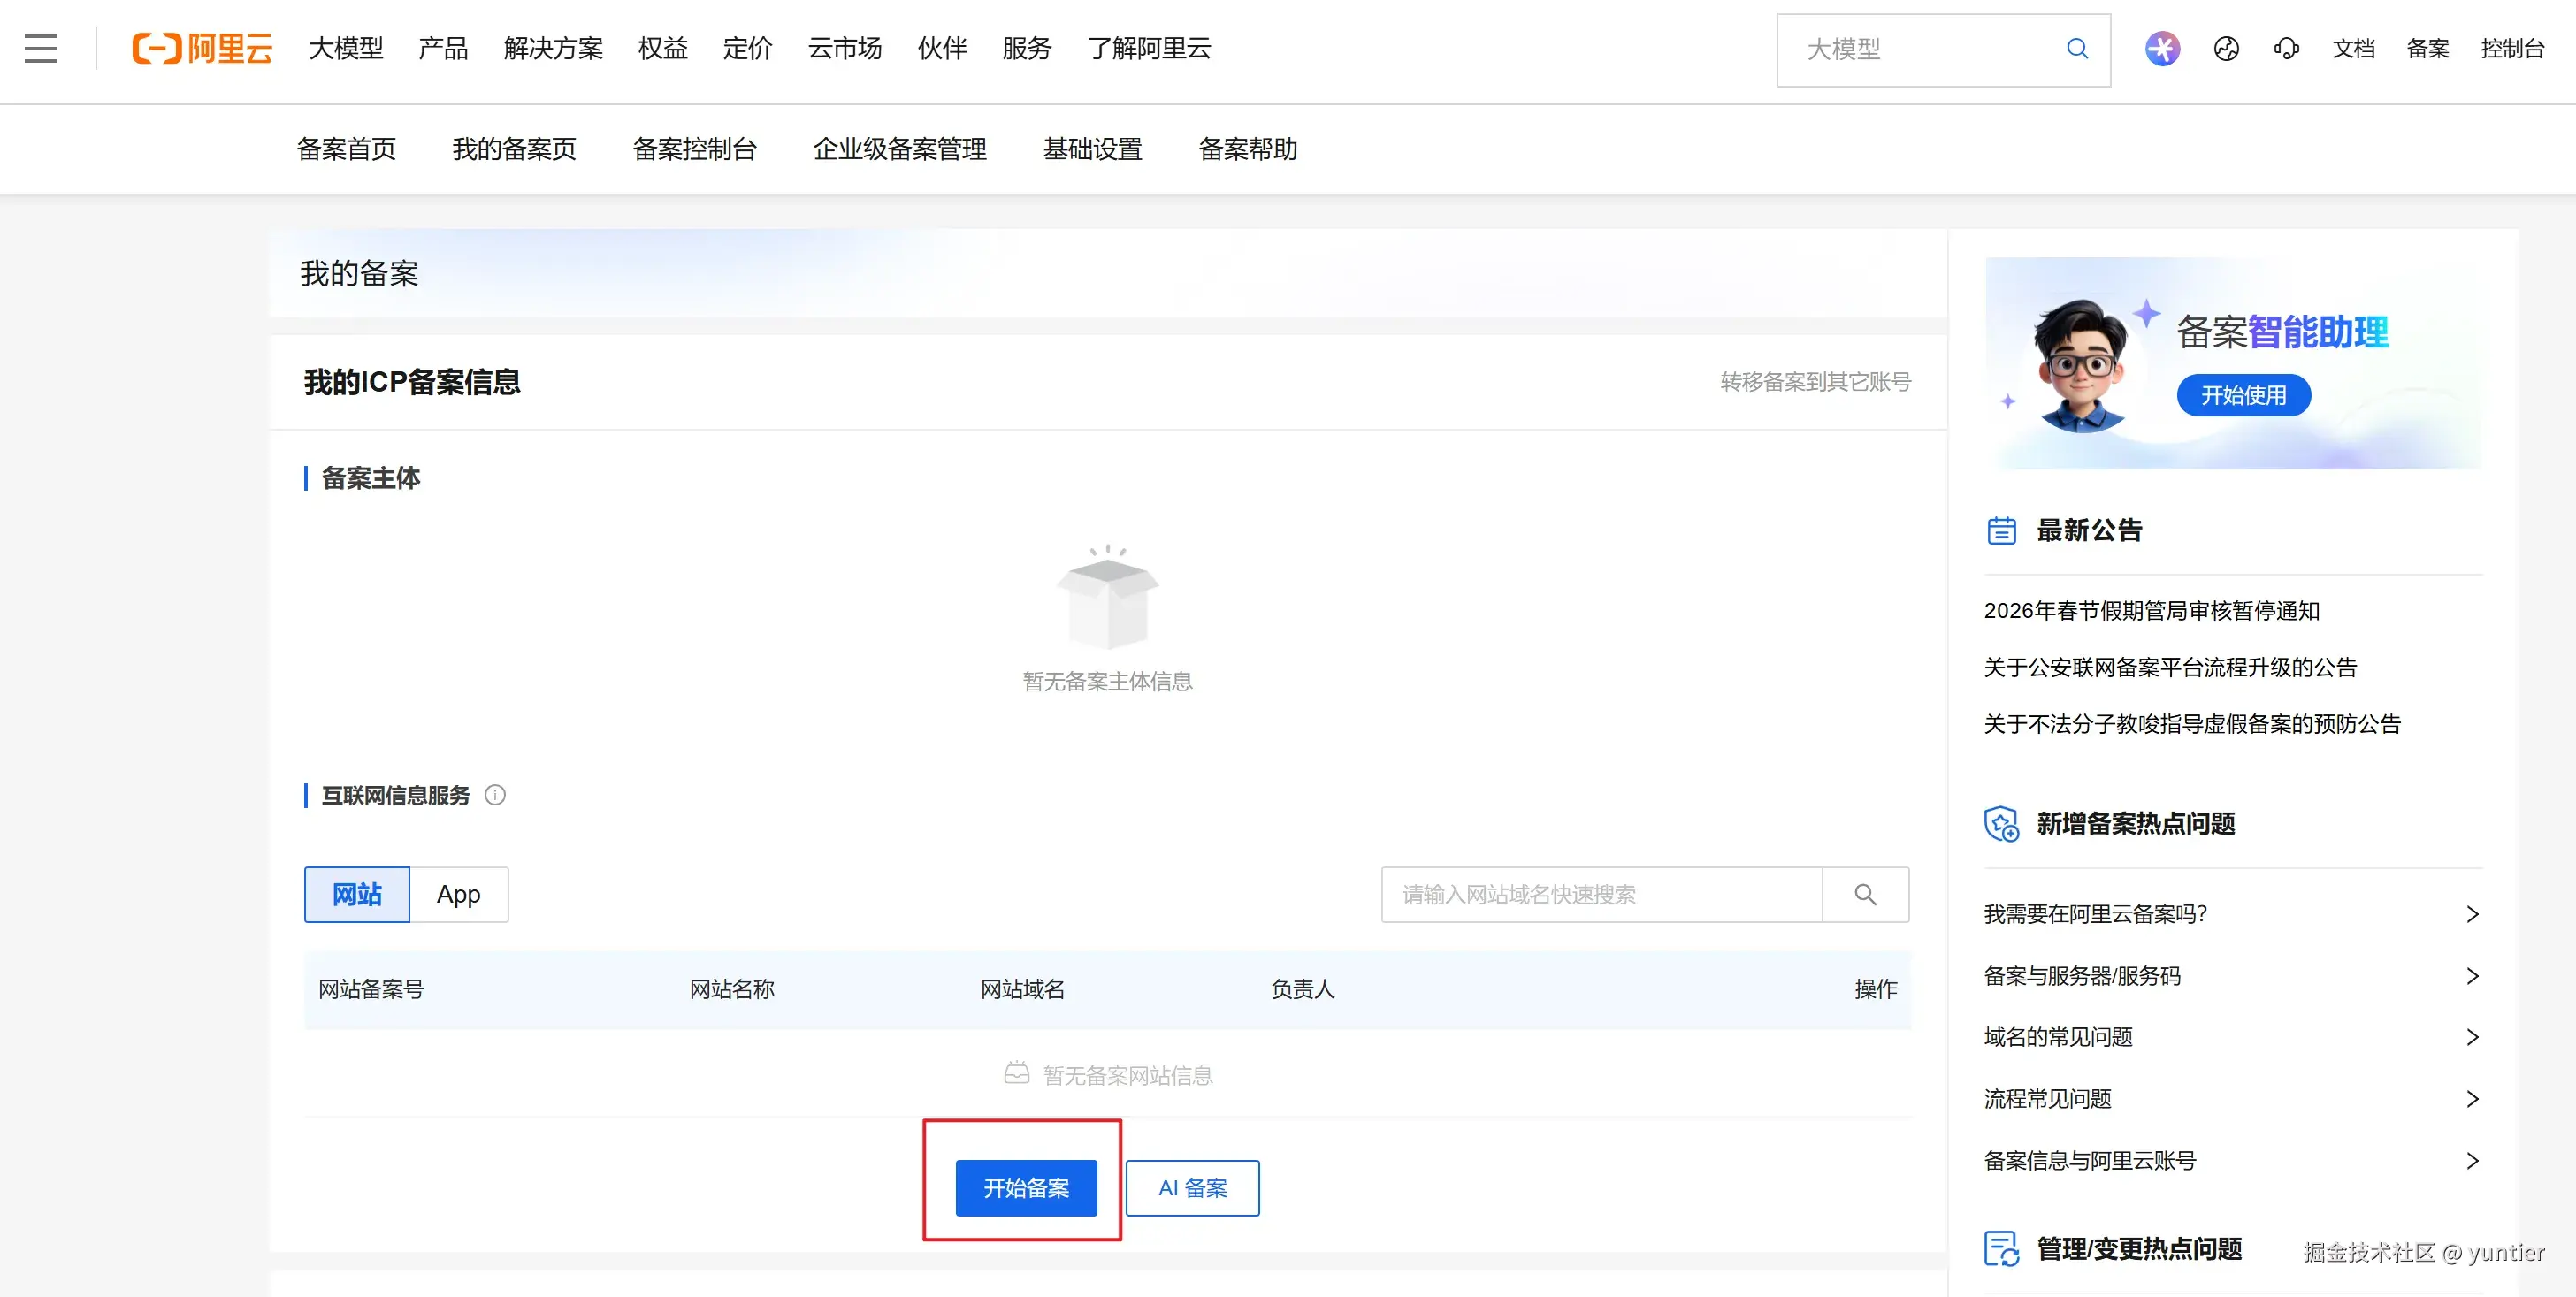Click the info icon beside 互联网信息服务
Image resolution: width=2576 pixels, height=1297 pixels.
(497, 794)
